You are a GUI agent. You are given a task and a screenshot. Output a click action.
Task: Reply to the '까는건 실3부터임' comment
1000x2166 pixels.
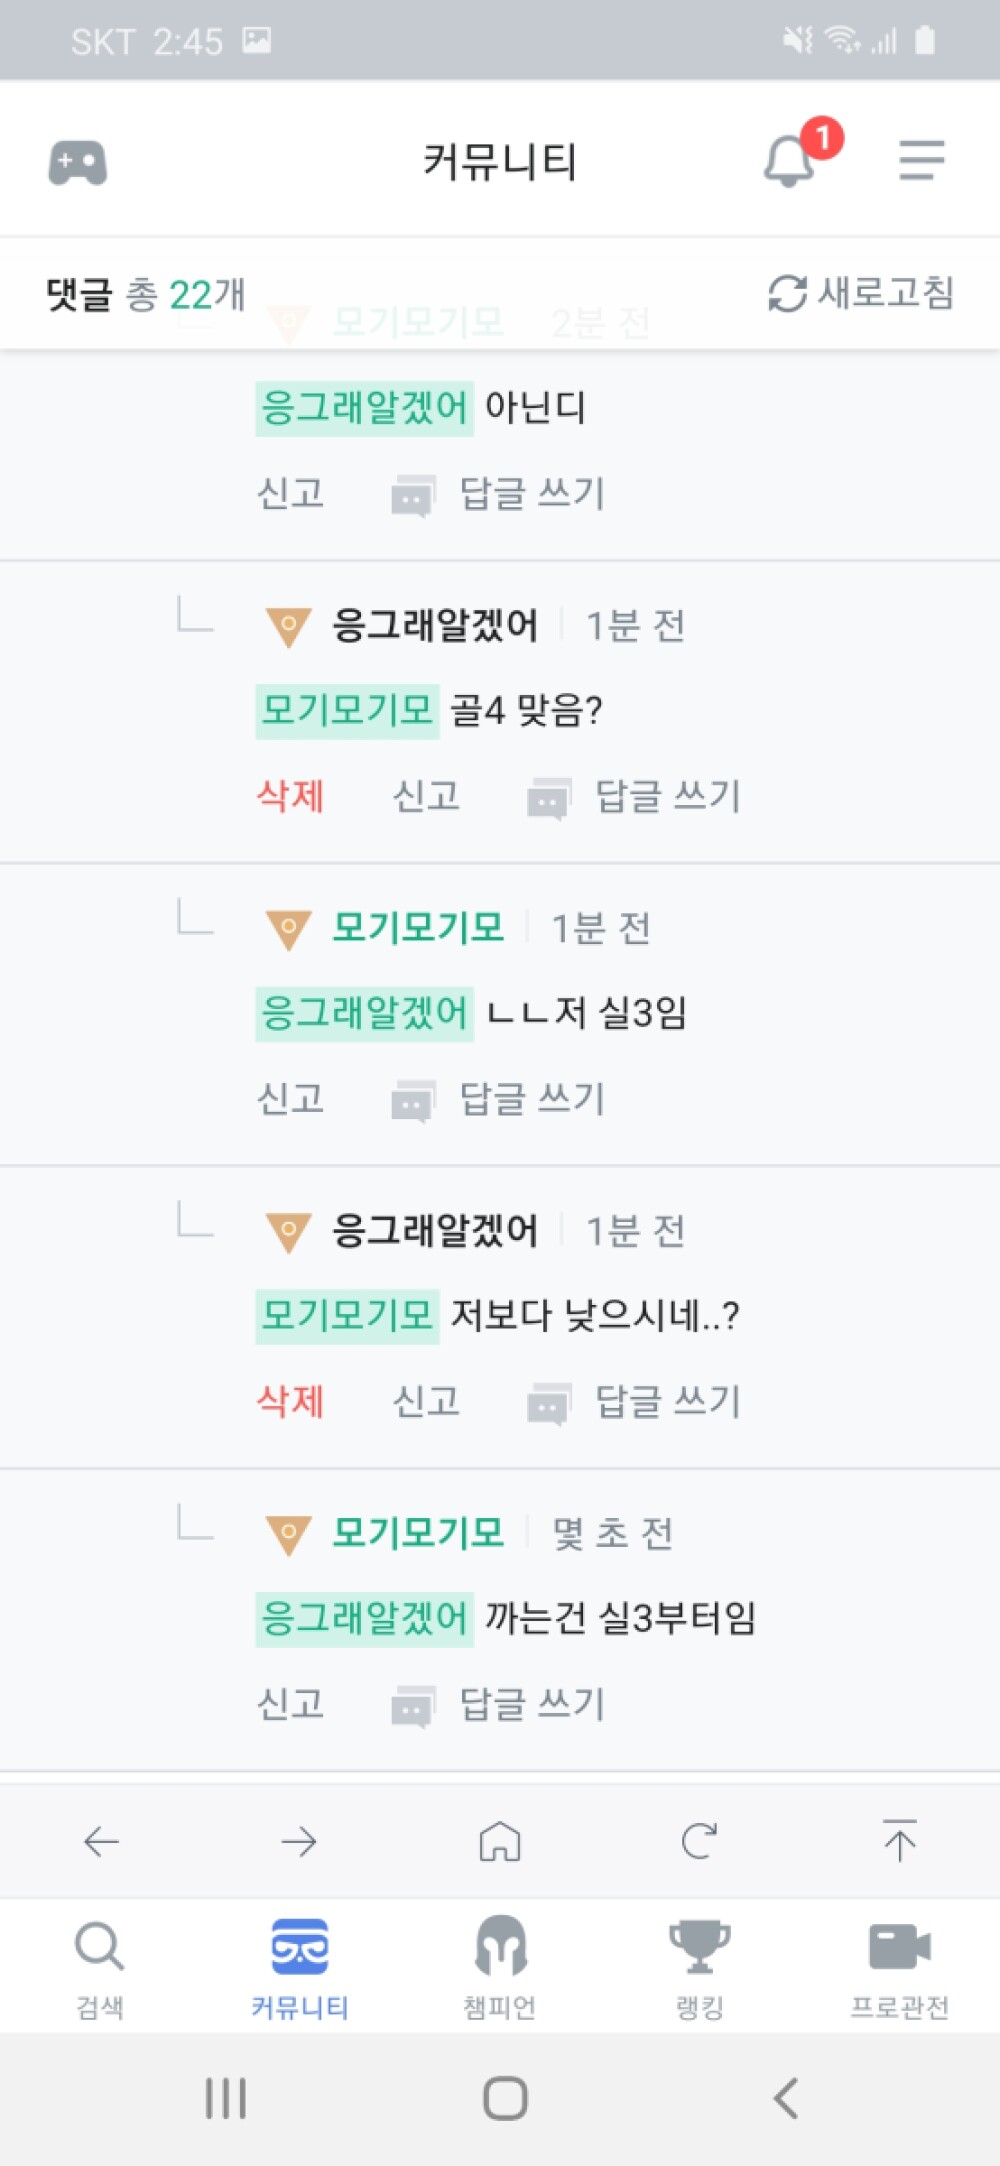(499, 1704)
